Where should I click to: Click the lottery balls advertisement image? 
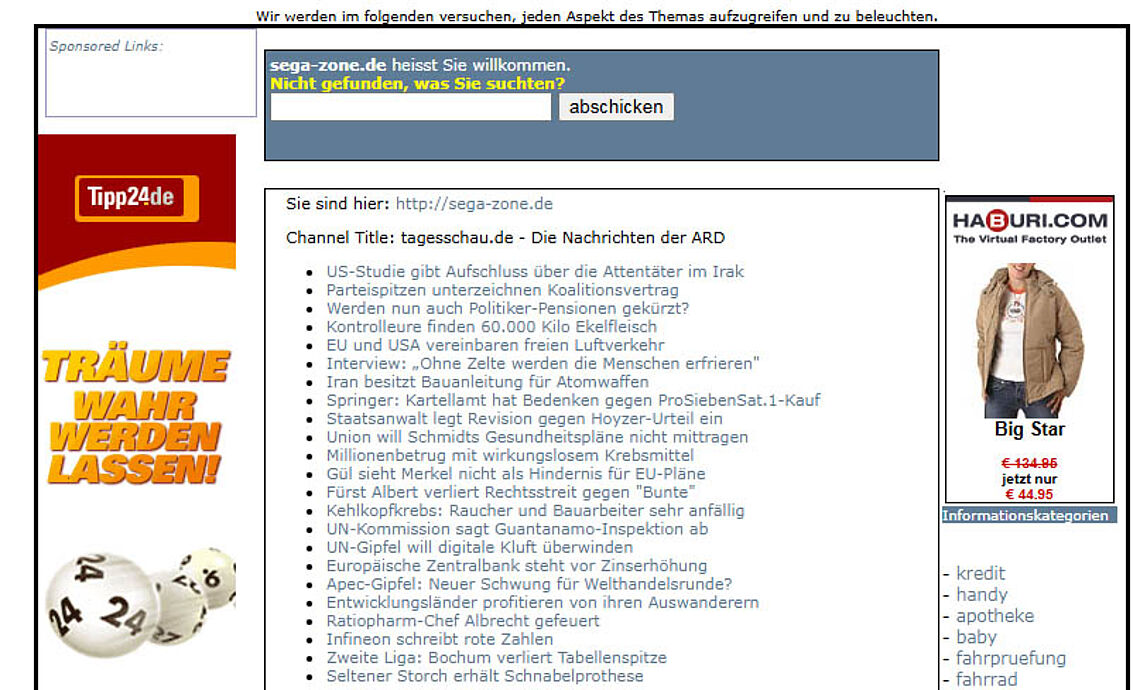coord(130,600)
